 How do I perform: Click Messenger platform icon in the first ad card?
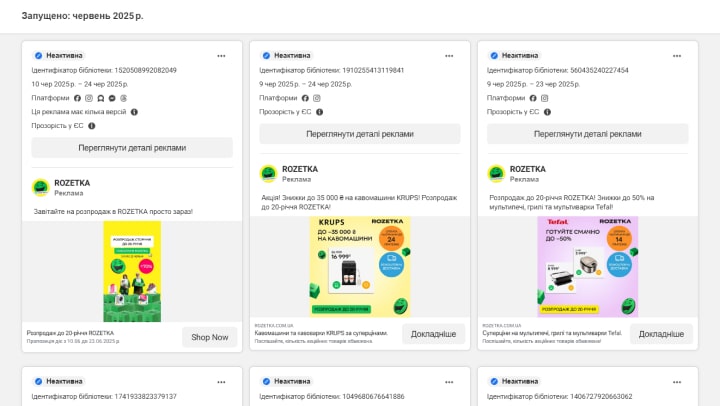click(112, 98)
